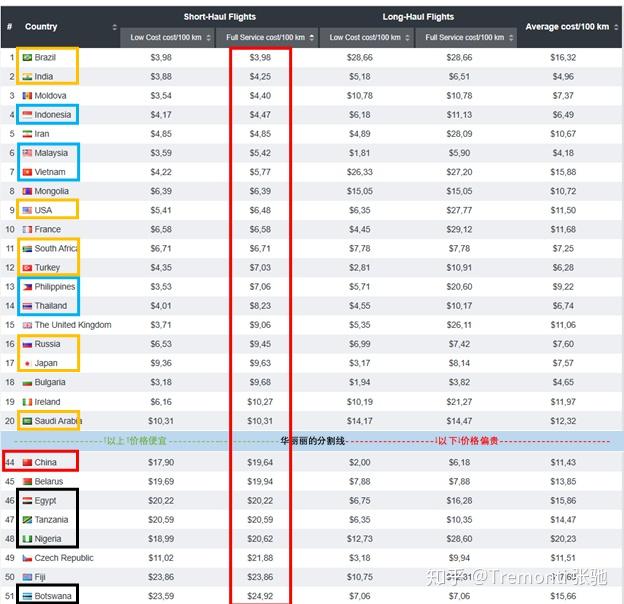The image size is (624, 604).
Task: Select Botswana's short-haul full service $24,92
Action: (x=260, y=596)
